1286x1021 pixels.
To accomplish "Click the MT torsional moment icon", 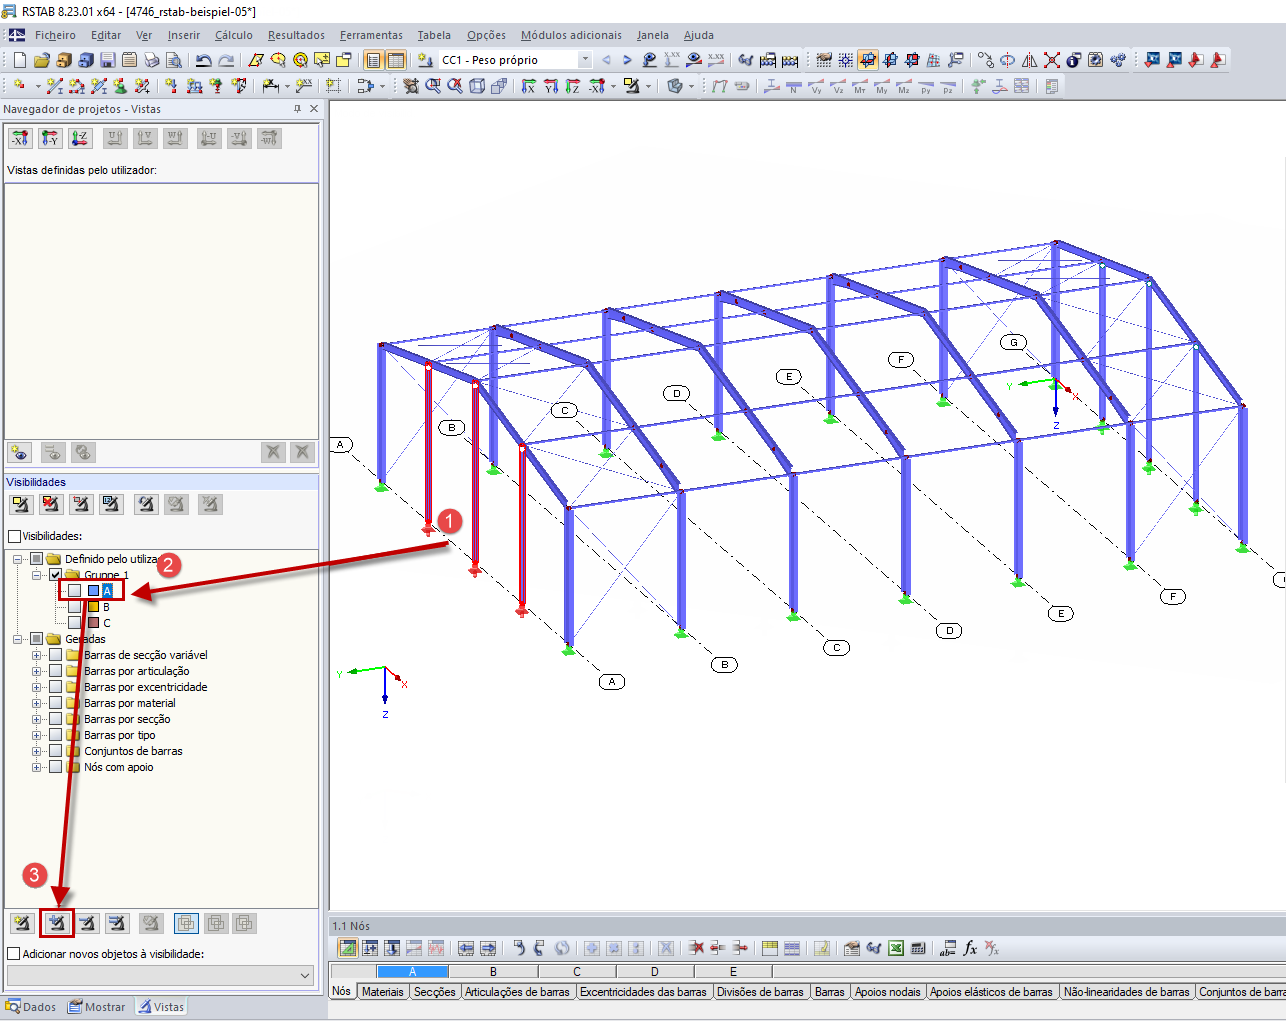I will tap(860, 86).
